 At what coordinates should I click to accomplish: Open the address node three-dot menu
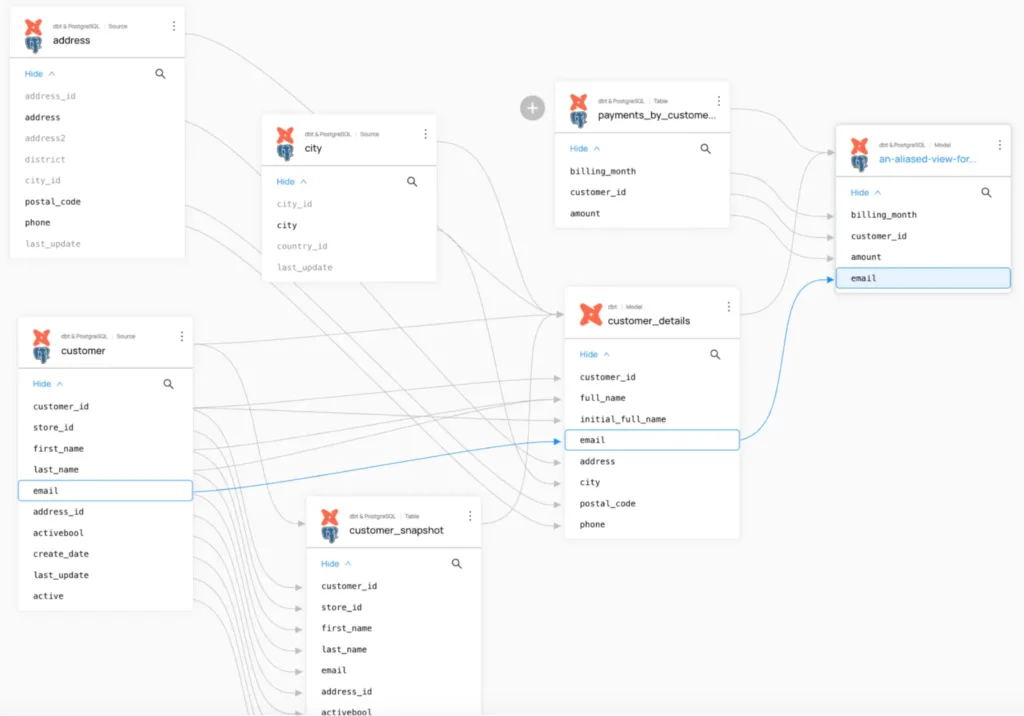point(174,27)
